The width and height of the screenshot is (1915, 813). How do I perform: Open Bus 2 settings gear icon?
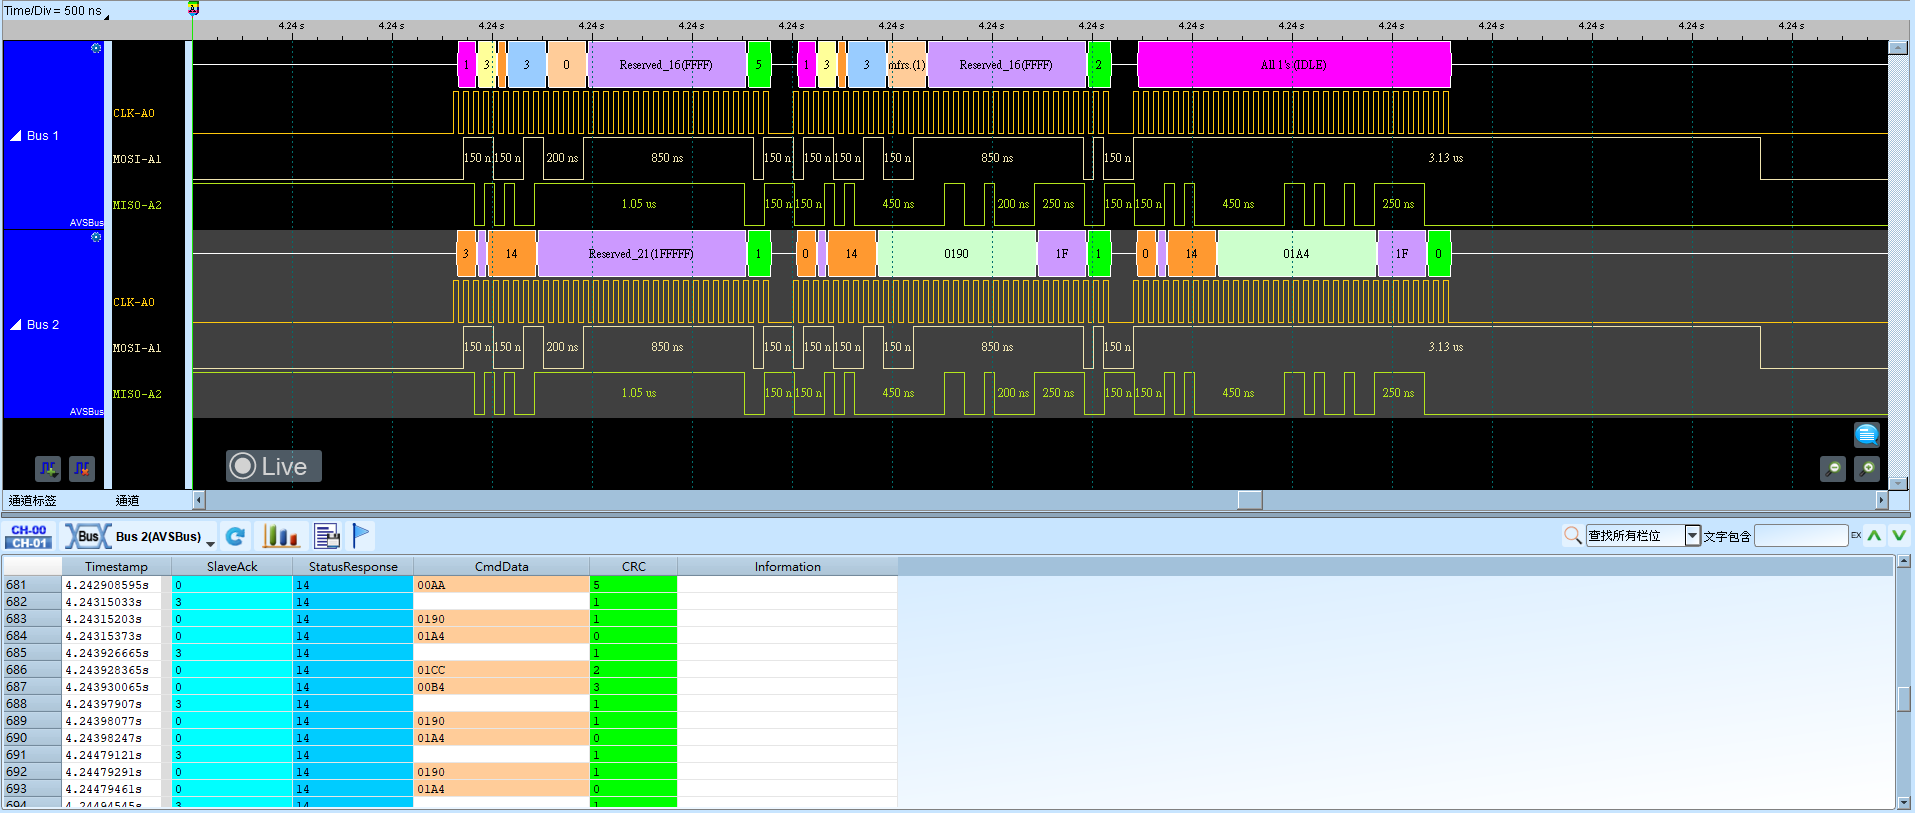click(96, 237)
